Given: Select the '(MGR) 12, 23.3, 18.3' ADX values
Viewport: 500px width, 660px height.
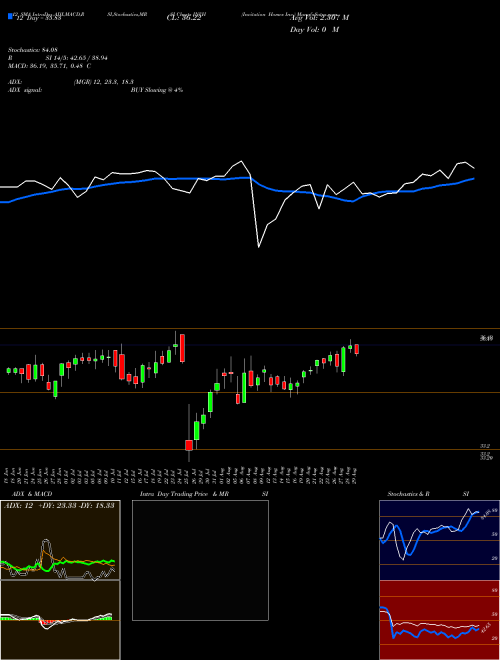Looking at the screenshot, I should 104,82.
